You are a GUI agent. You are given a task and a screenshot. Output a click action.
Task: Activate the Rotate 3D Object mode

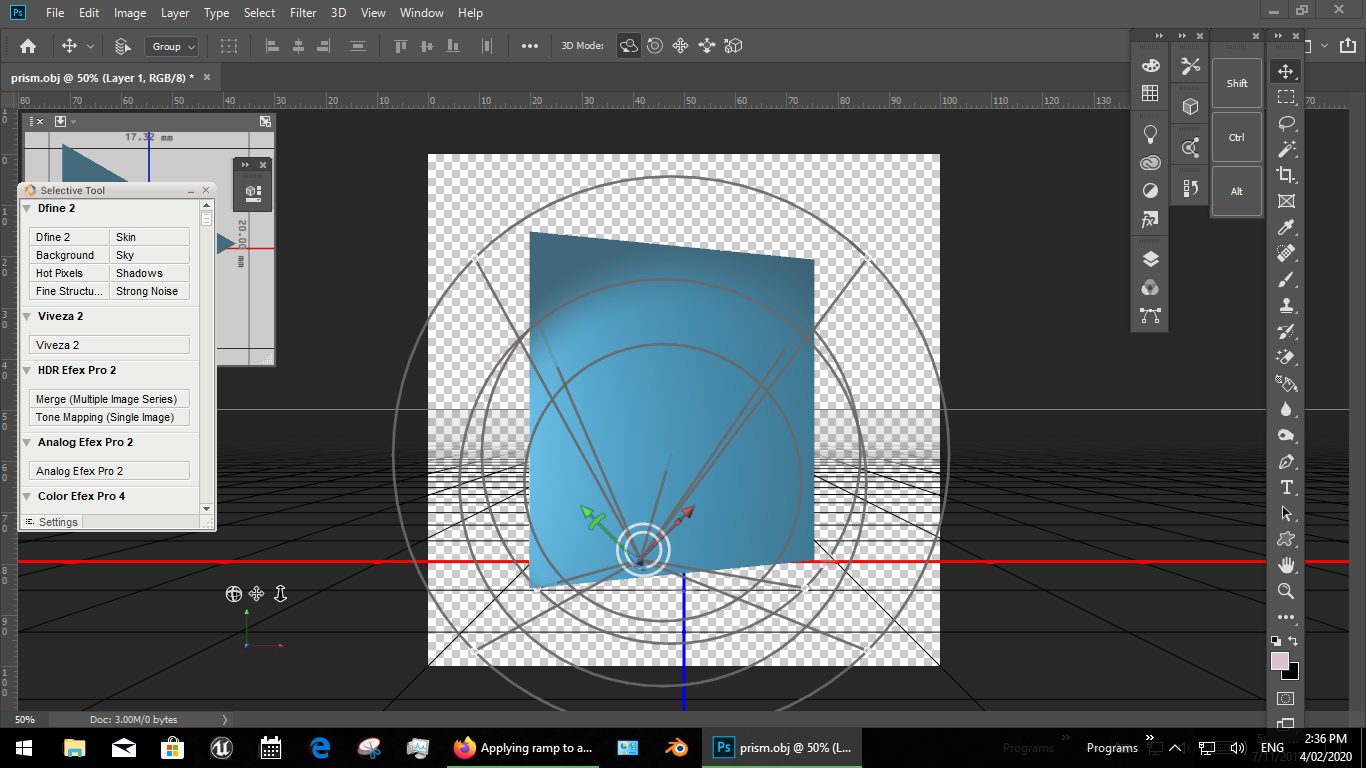point(629,45)
